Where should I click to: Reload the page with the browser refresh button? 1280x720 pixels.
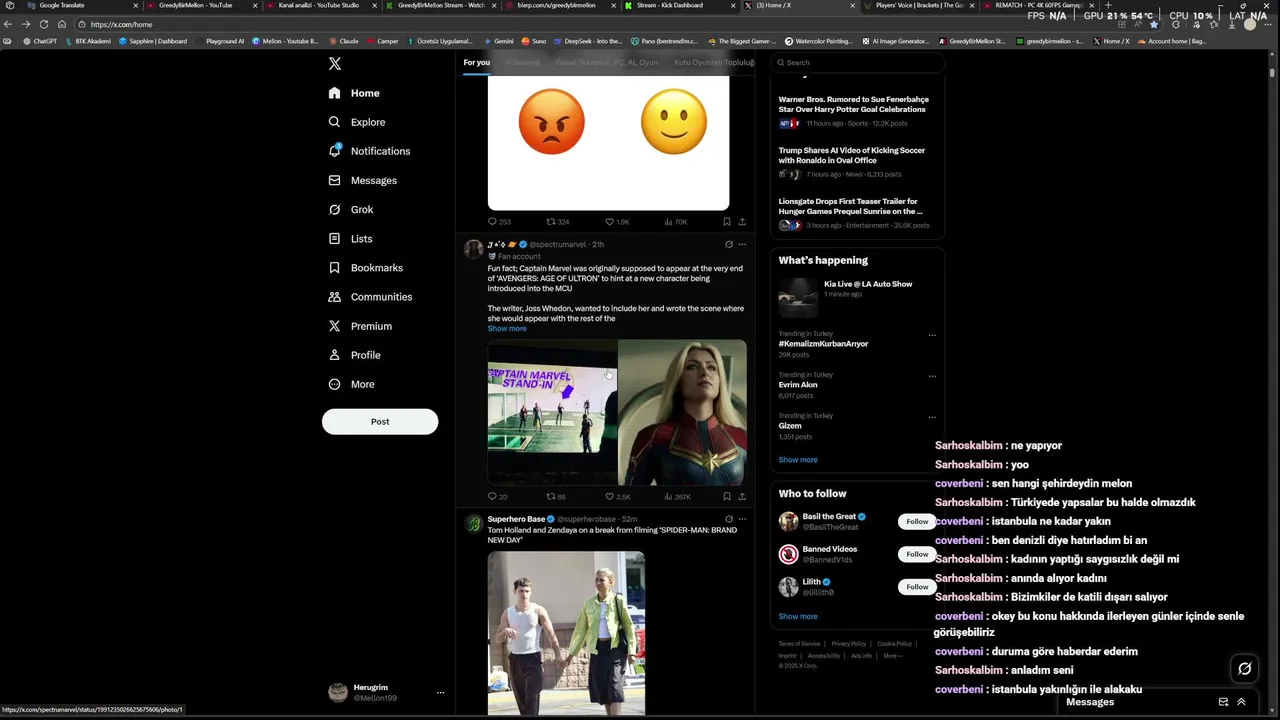pyautogui.click(x=44, y=24)
